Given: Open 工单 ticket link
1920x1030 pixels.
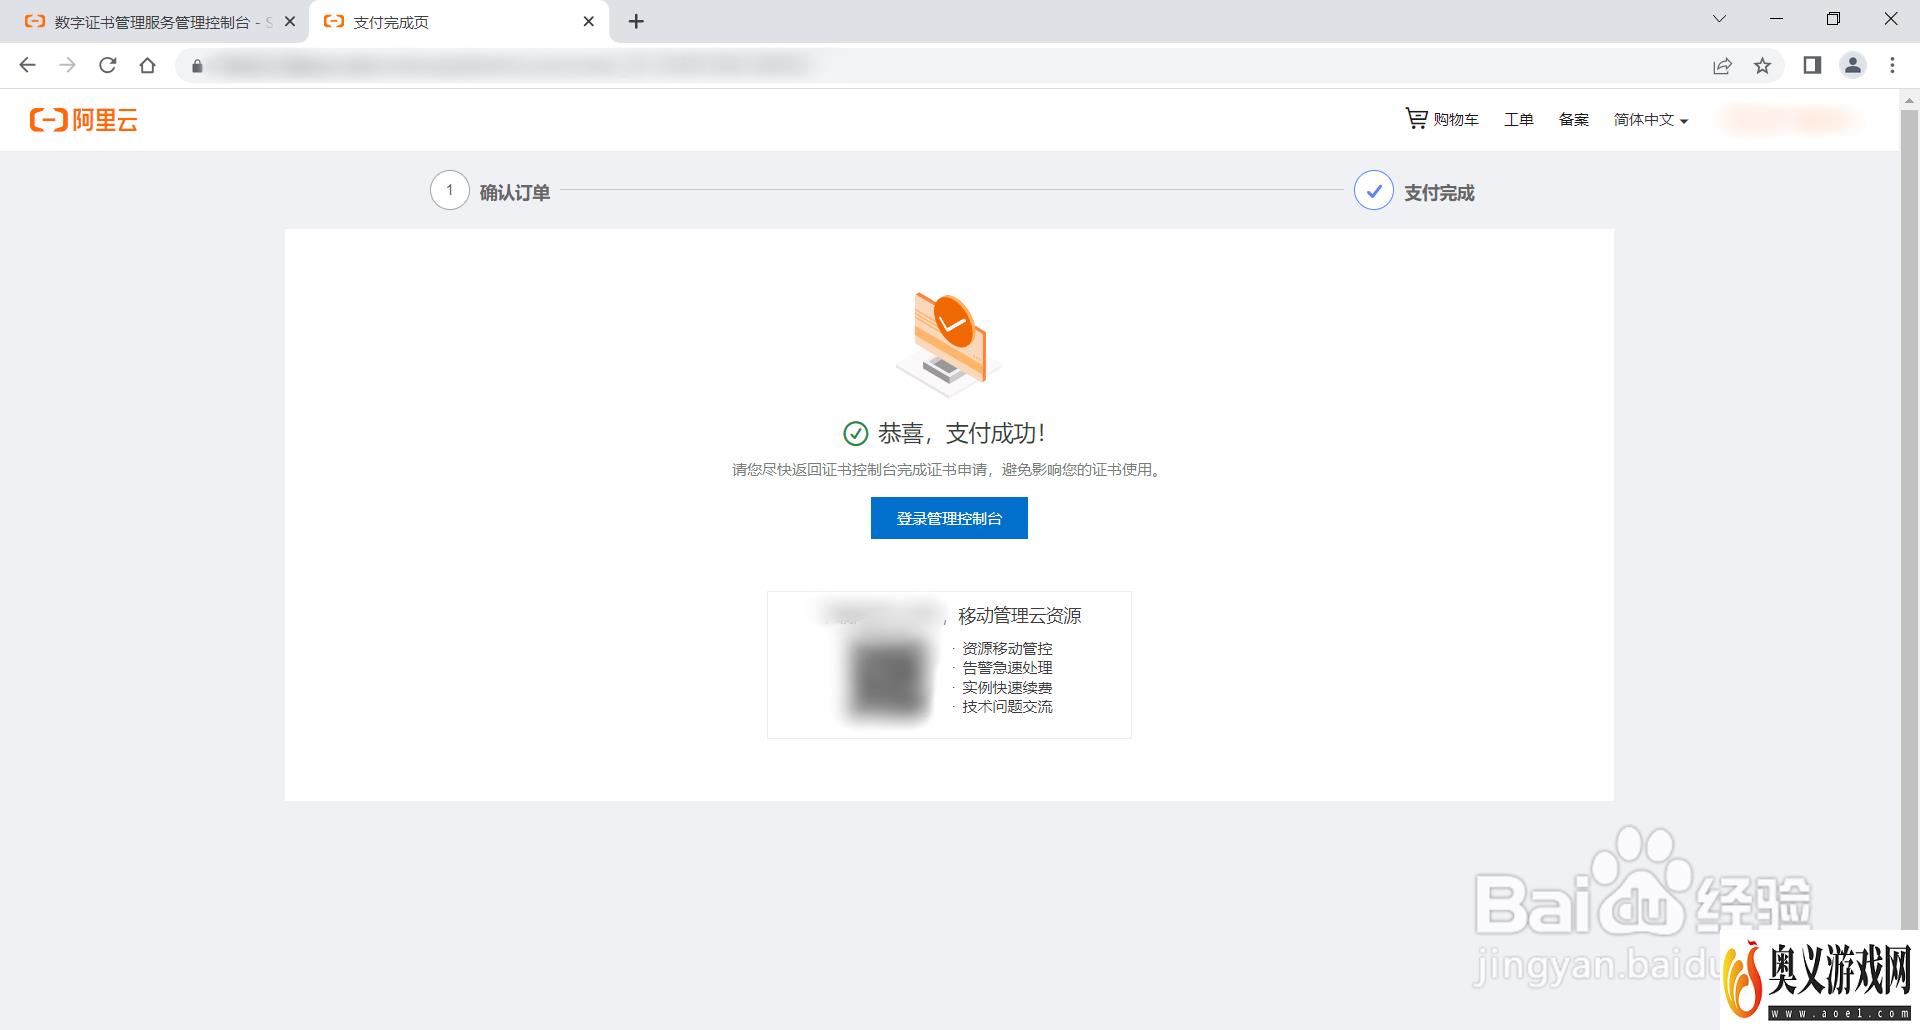Looking at the screenshot, I should 1518,119.
